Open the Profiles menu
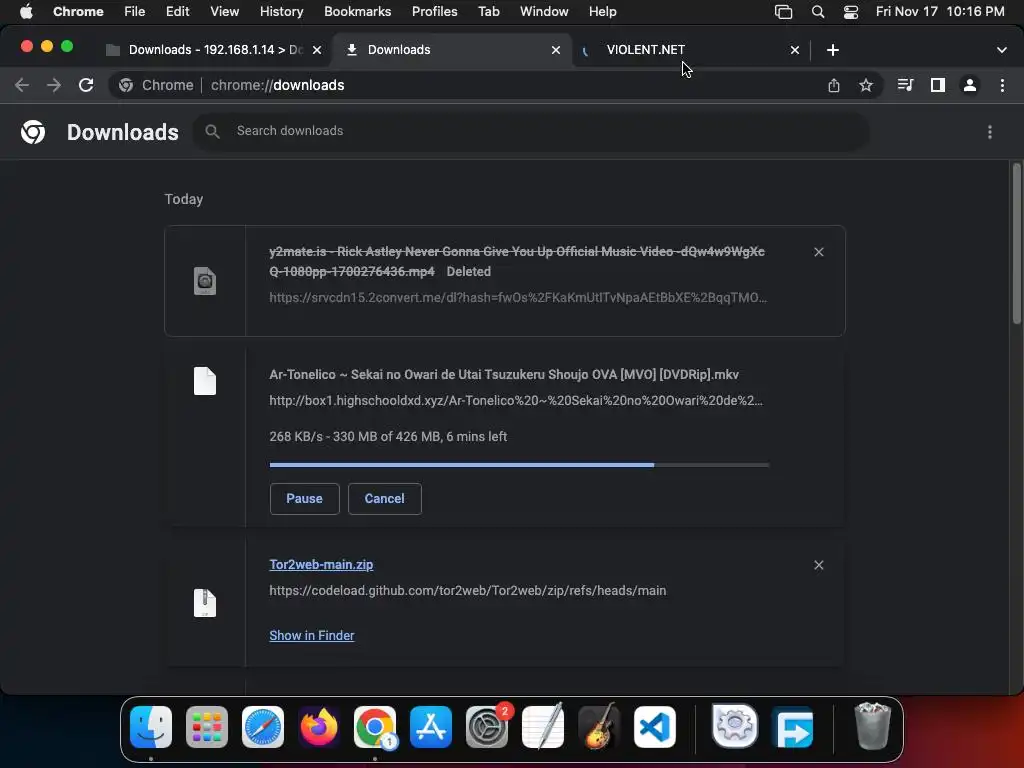This screenshot has width=1024, height=768. tap(434, 11)
